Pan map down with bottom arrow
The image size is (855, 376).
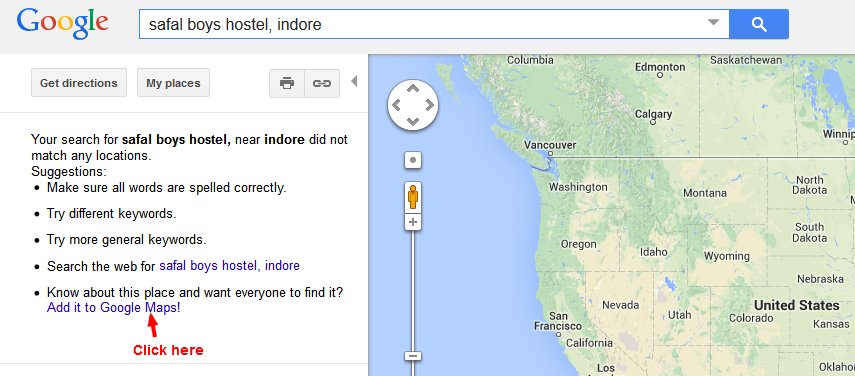click(413, 122)
